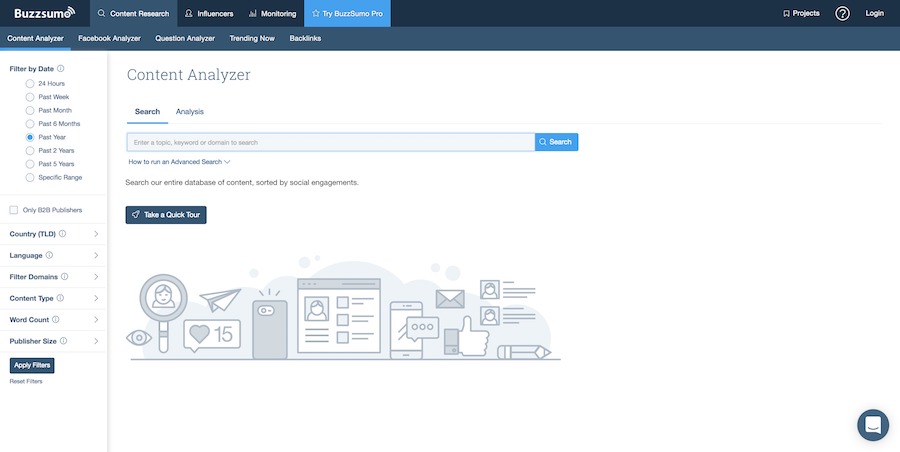
Task: Open the Trending Now tab
Action: 252,38
